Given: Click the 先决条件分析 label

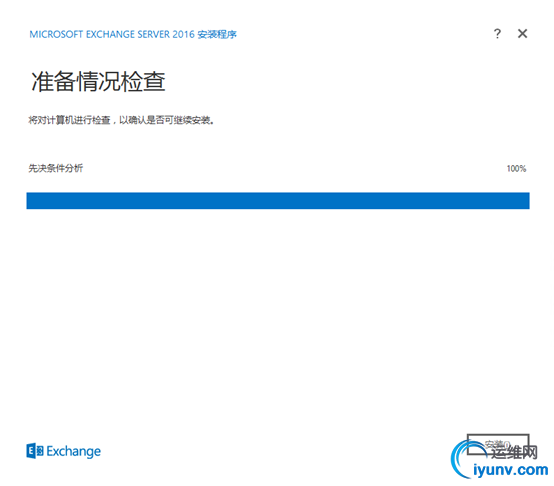Looking at the screenshot, I should (x=55, y=168).
